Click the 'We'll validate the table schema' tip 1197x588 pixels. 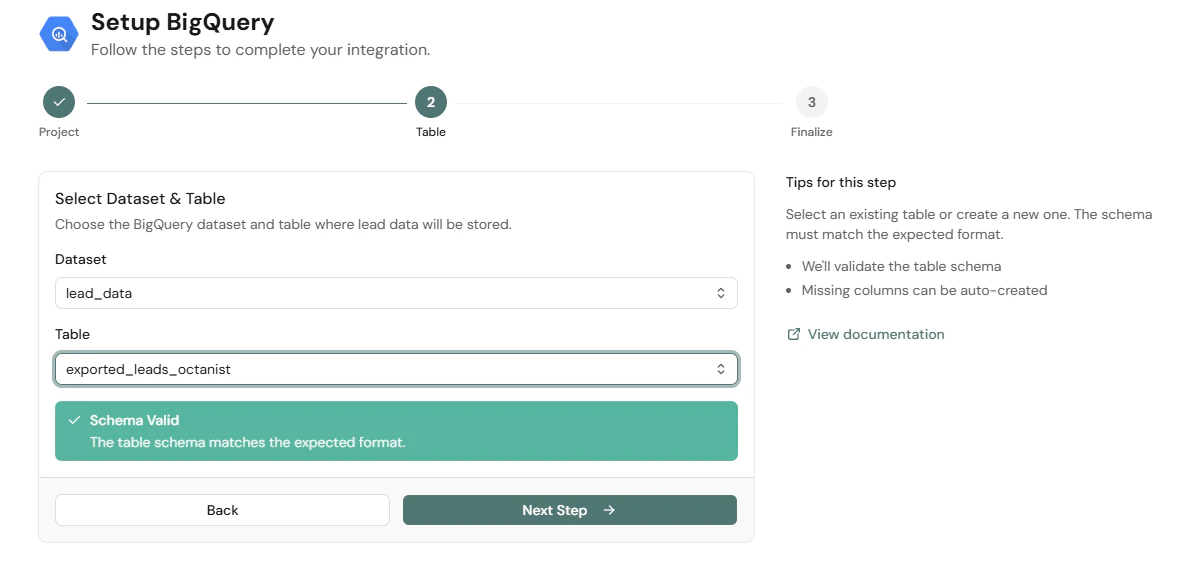point(901,267)
